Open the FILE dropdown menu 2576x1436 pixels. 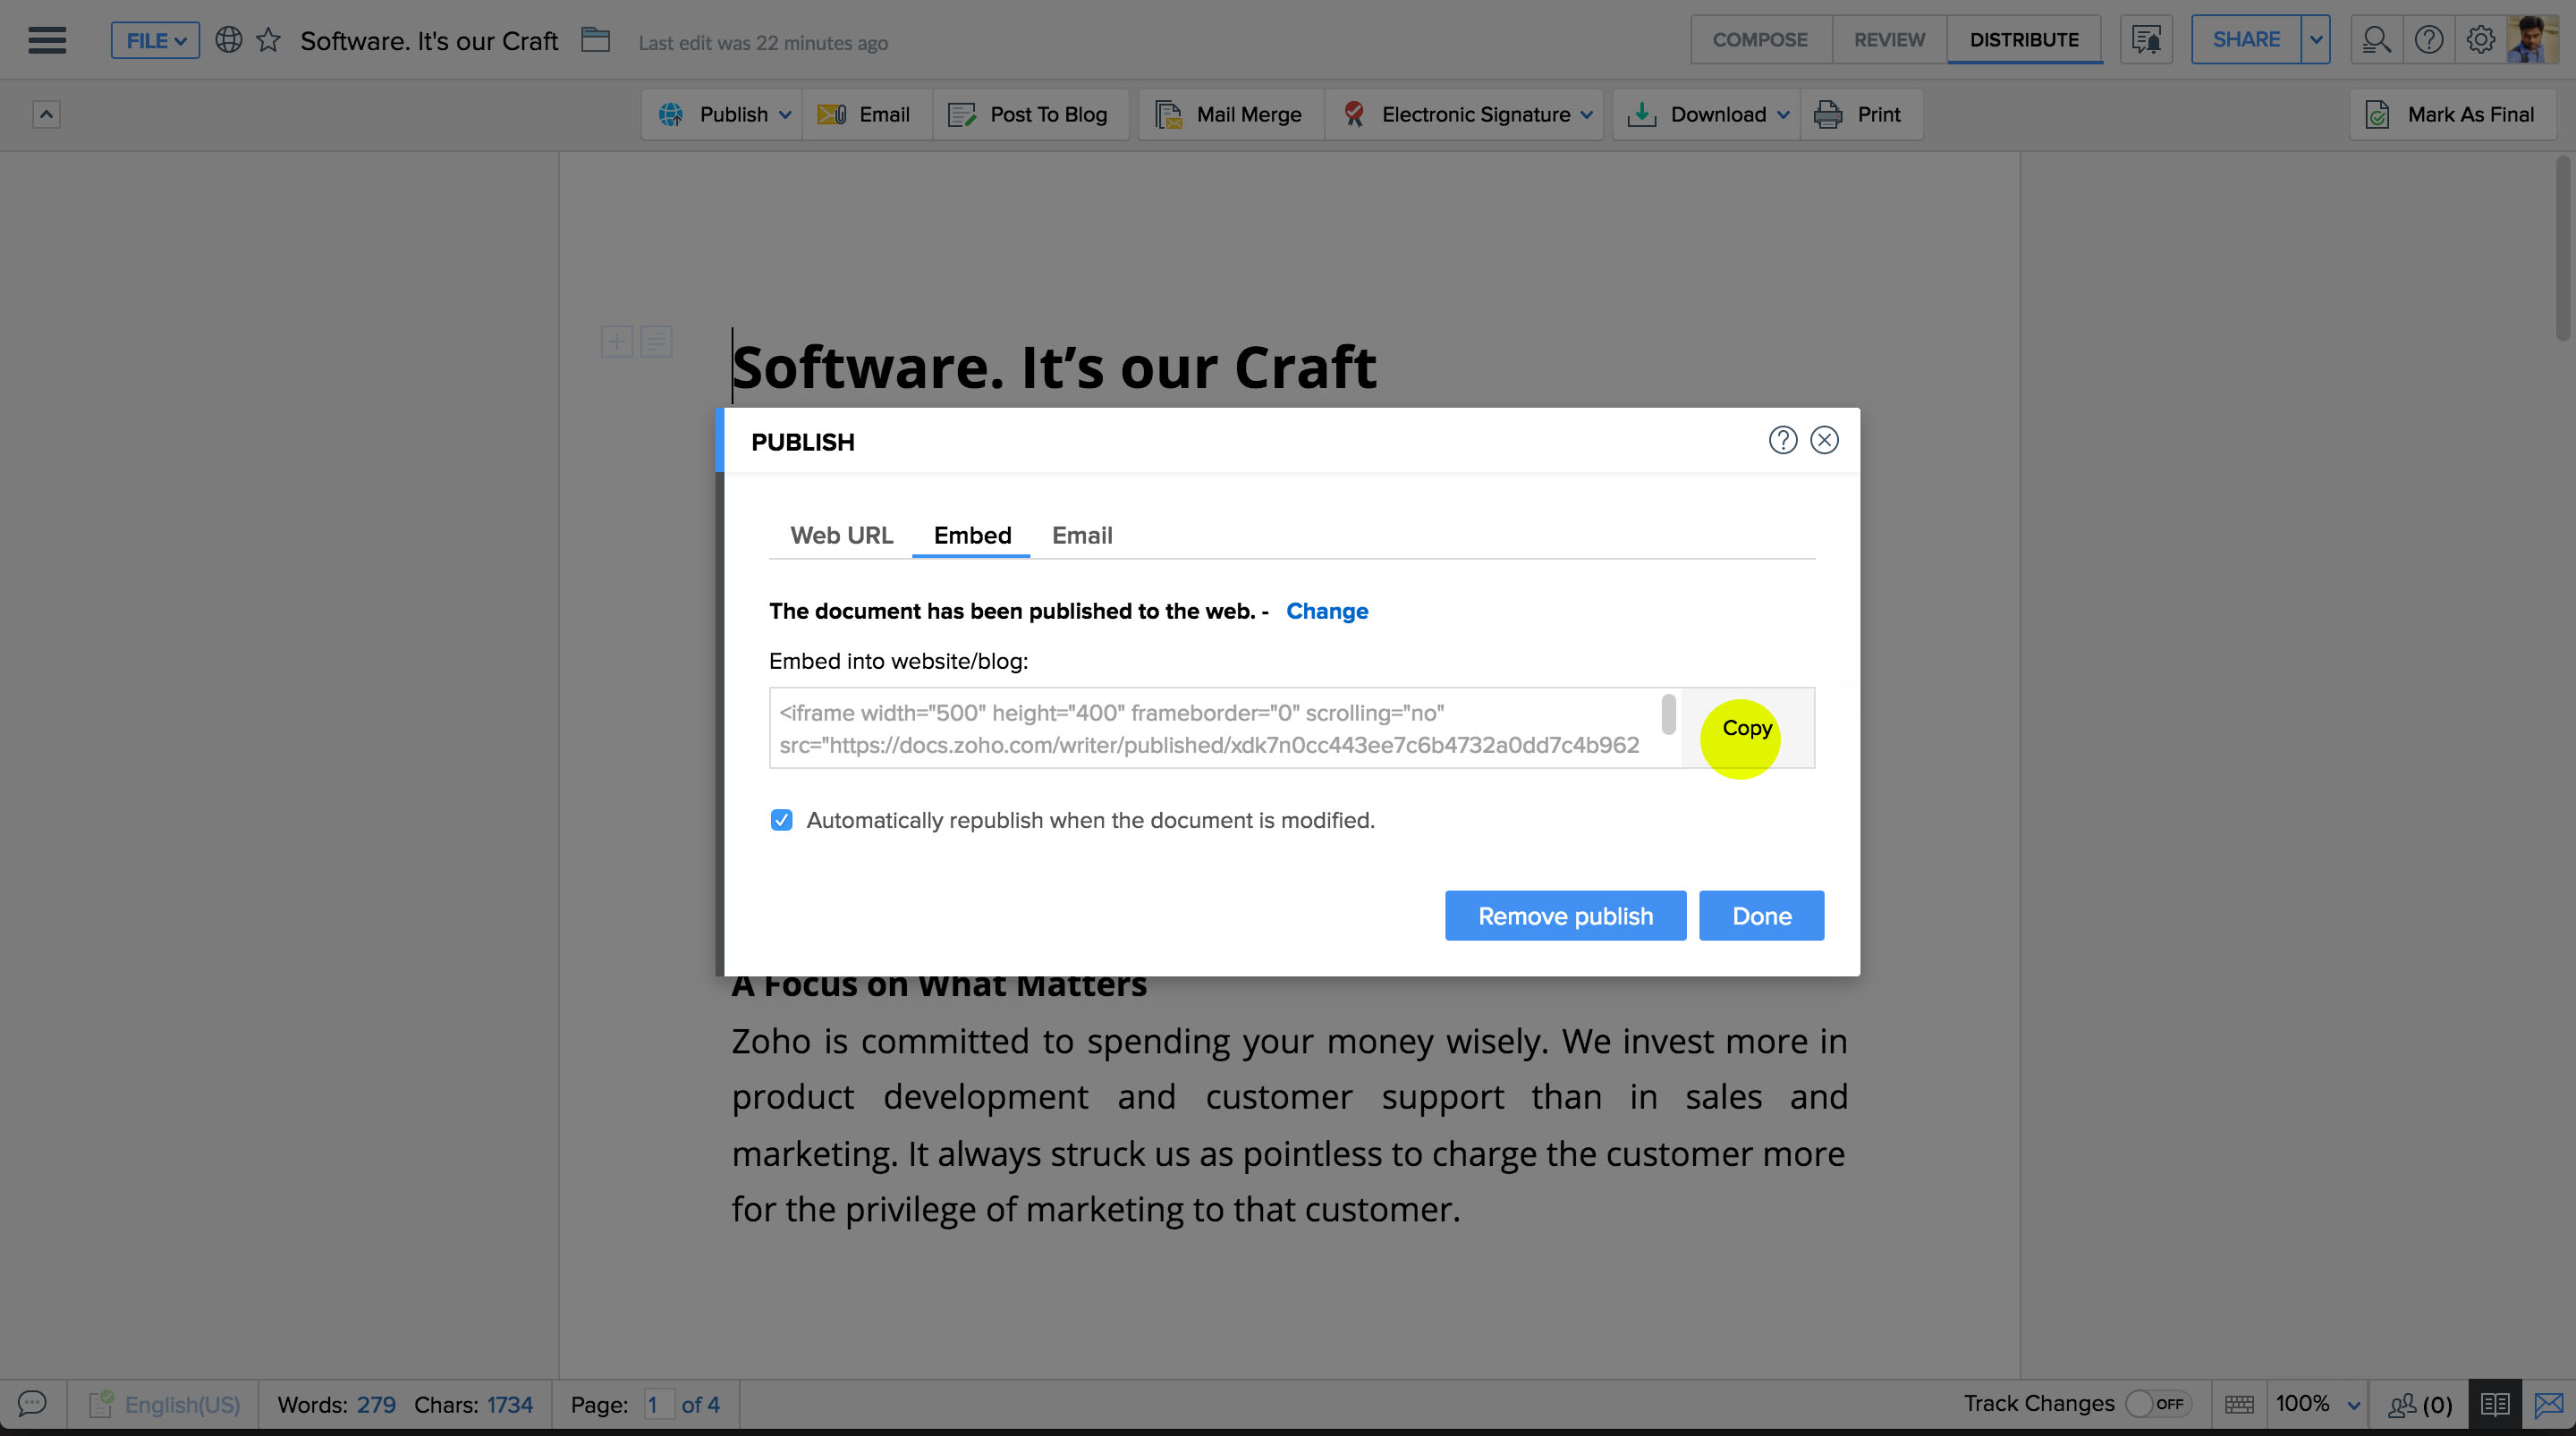tap(155, 40)
